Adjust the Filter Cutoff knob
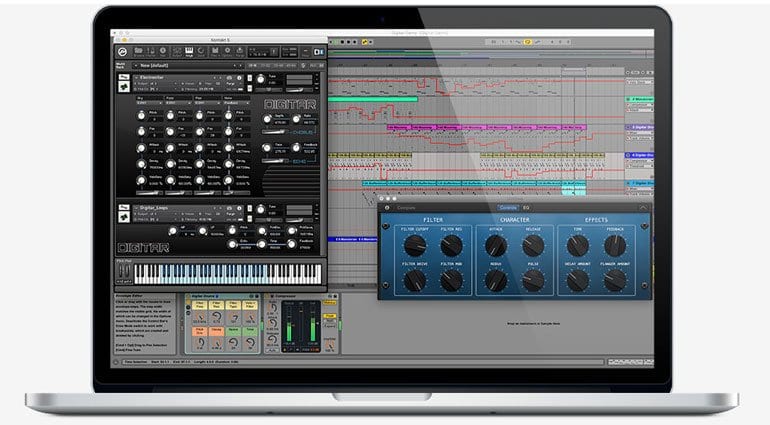 coord(415,245)
